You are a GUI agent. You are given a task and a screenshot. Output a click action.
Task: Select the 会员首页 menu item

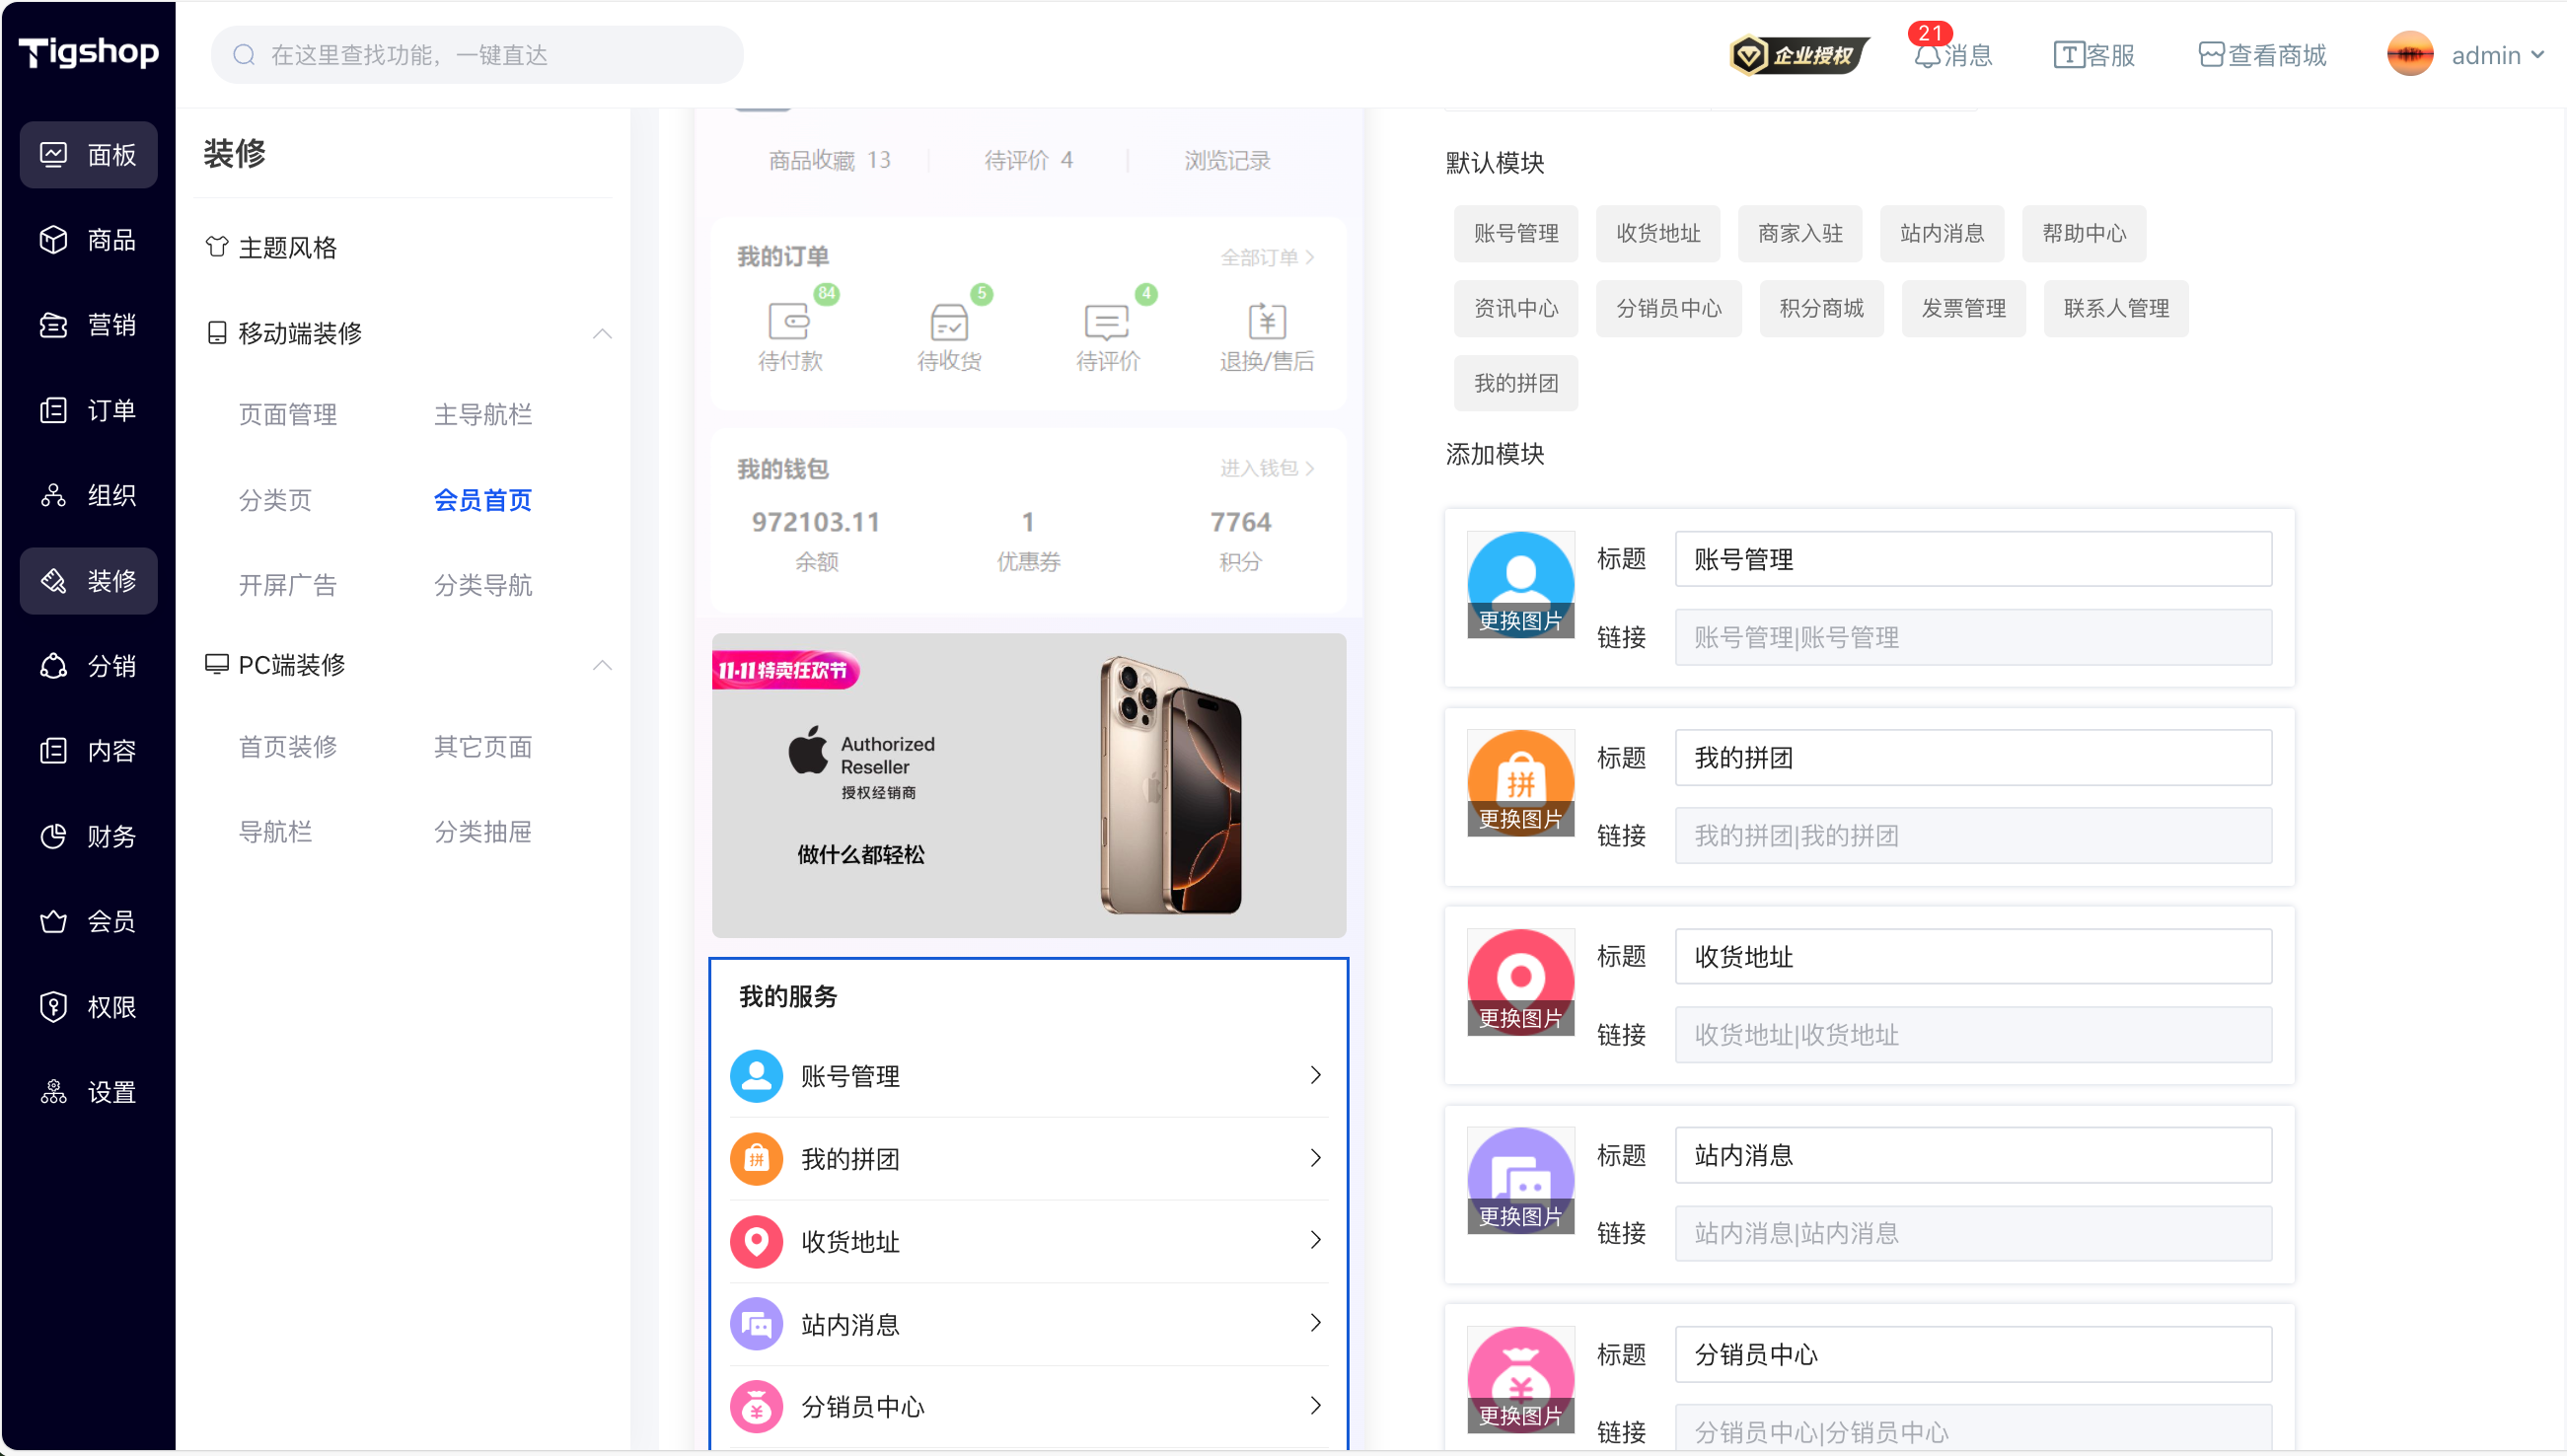[483, 499]
